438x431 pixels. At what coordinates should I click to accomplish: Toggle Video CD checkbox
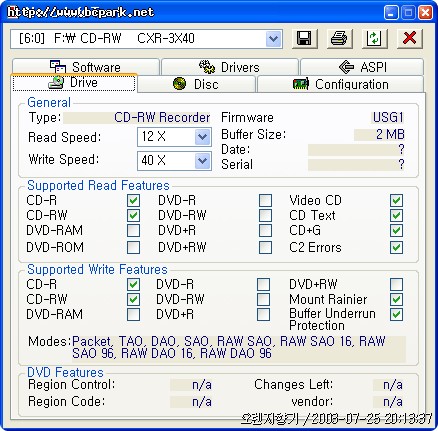[x=397, y=201]
